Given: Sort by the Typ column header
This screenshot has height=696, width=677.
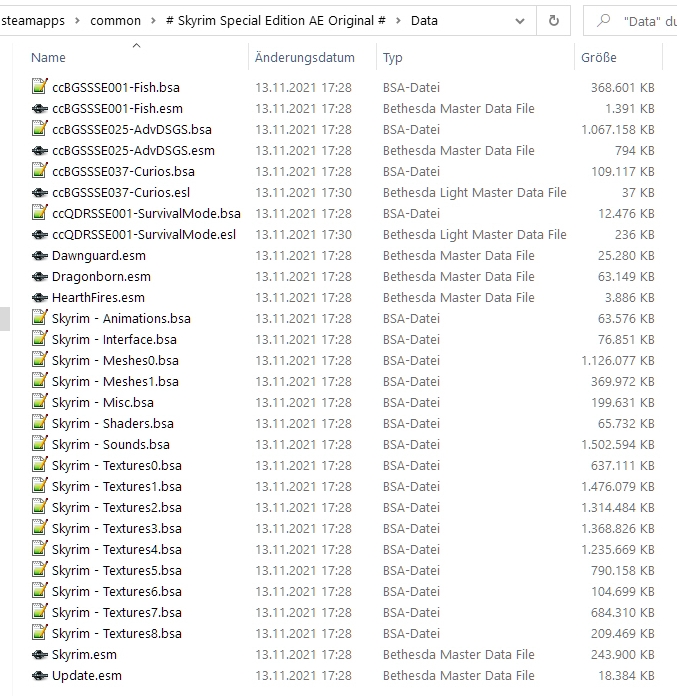Looking at the screenshot, I should (x=393, y=57).
